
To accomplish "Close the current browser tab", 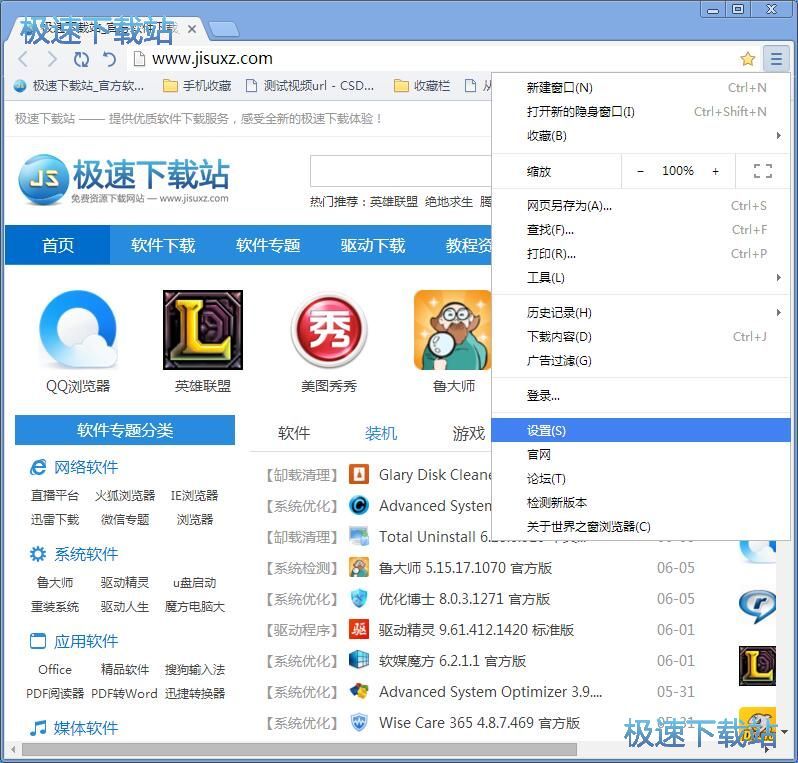I will click(x=192, y=30).
